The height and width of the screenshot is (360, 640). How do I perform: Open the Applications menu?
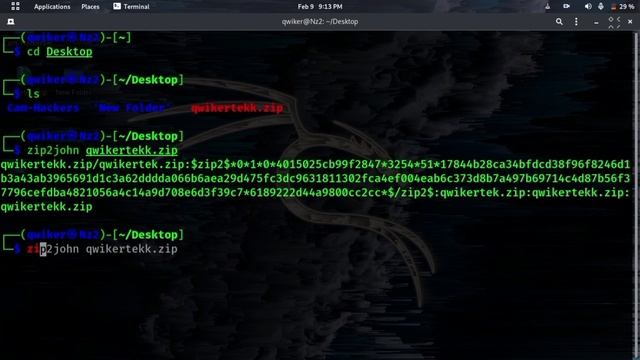(52, 7)
